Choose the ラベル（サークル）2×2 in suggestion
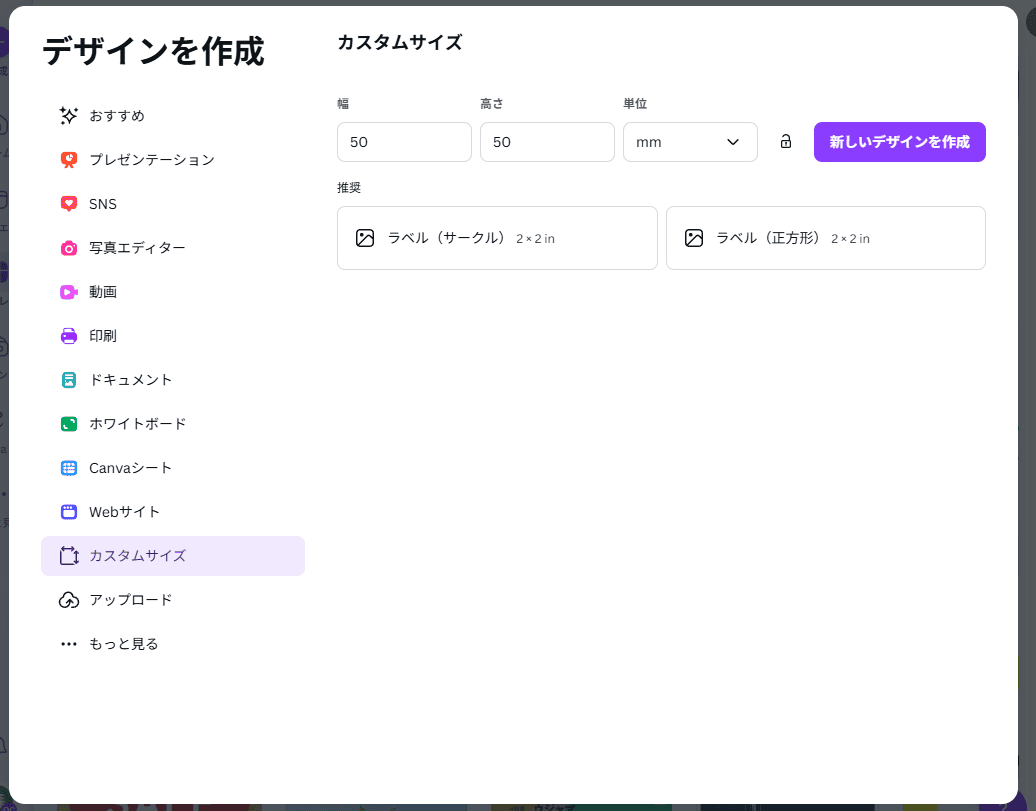 (497, 237)
